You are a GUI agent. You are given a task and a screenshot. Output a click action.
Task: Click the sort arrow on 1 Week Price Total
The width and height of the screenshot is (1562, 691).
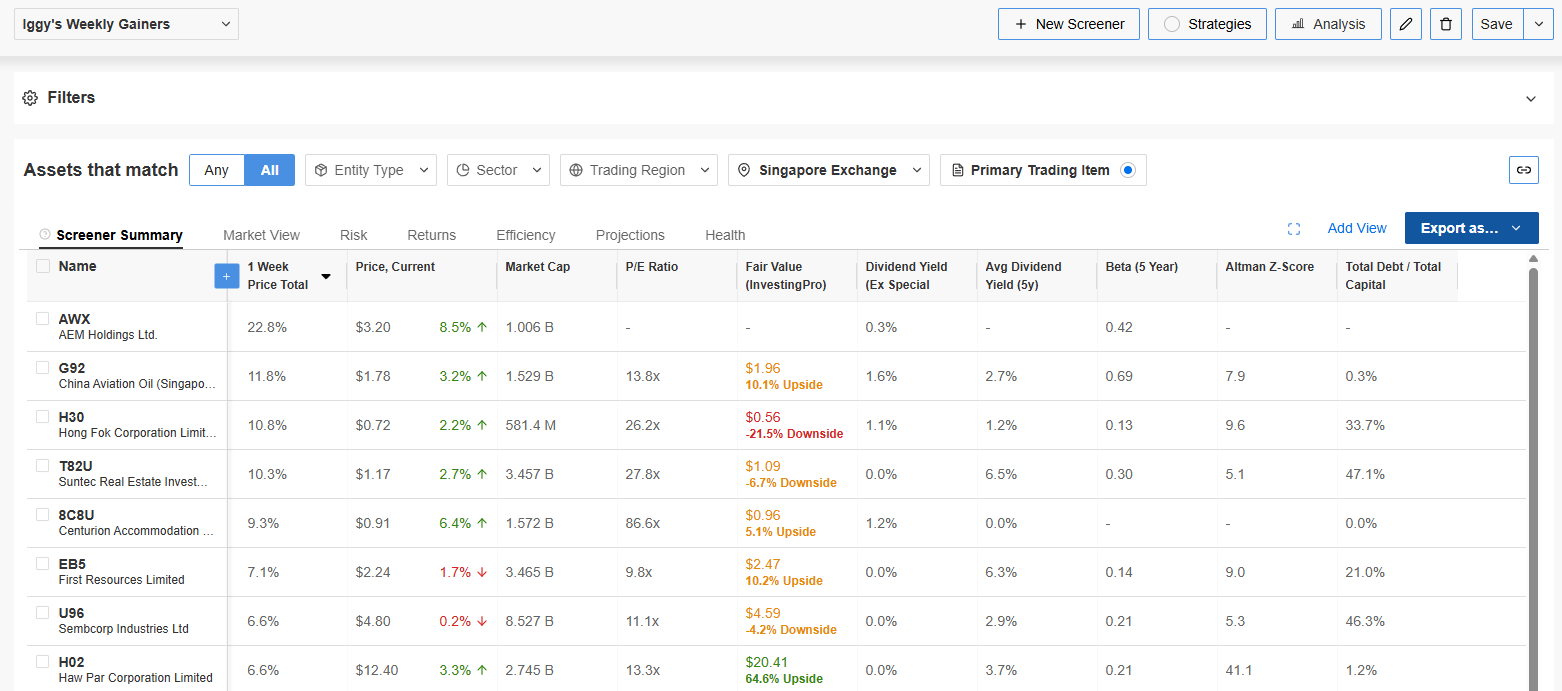click(x=326, y=276)
